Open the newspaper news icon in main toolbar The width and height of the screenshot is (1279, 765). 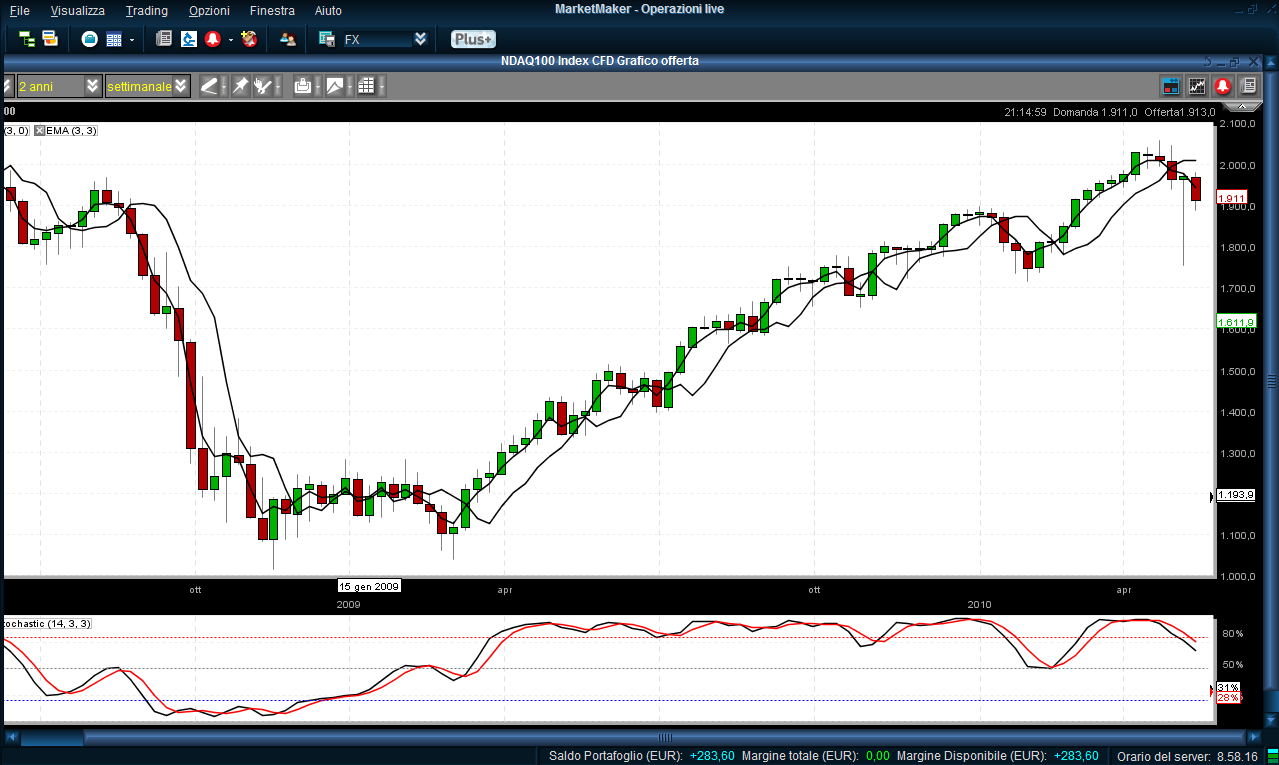[164, 39]
